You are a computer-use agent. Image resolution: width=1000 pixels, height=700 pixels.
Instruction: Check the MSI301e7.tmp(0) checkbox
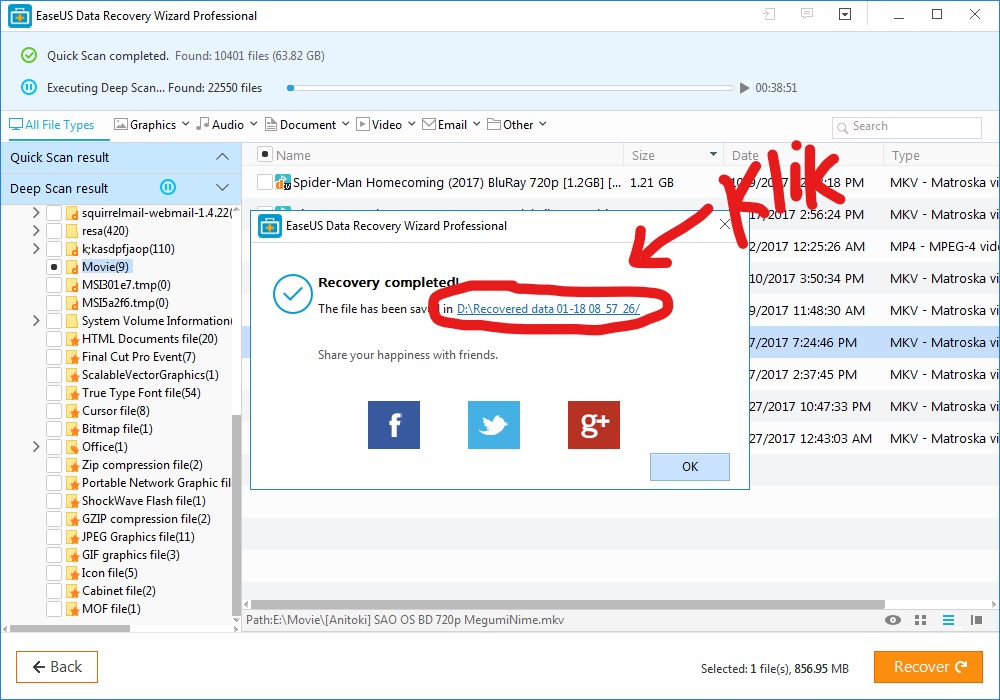pyautogui.click(x=54, y=285)
